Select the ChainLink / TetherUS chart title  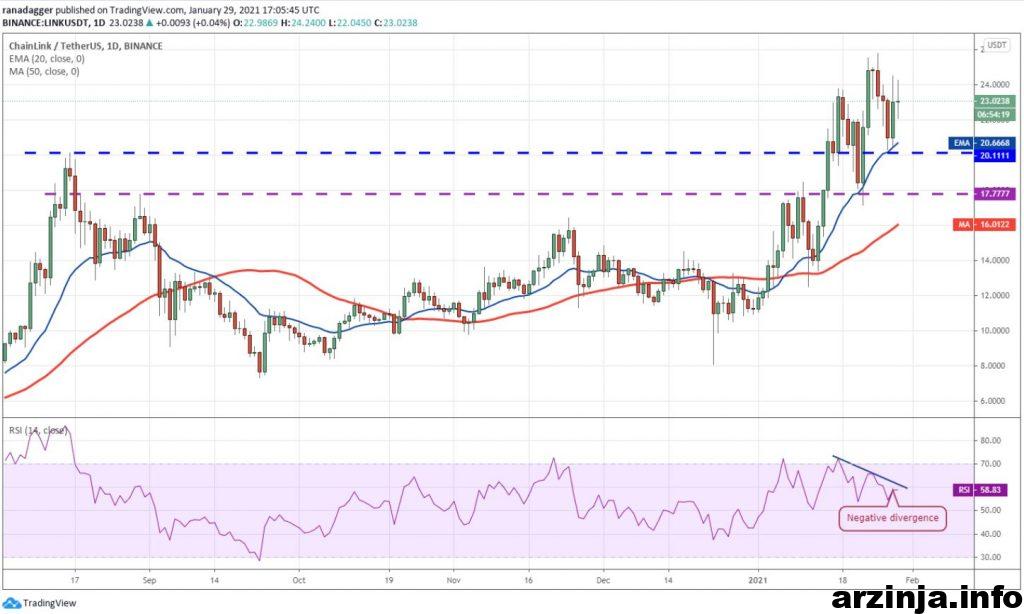pyautogui.click(x=86, y=46)
